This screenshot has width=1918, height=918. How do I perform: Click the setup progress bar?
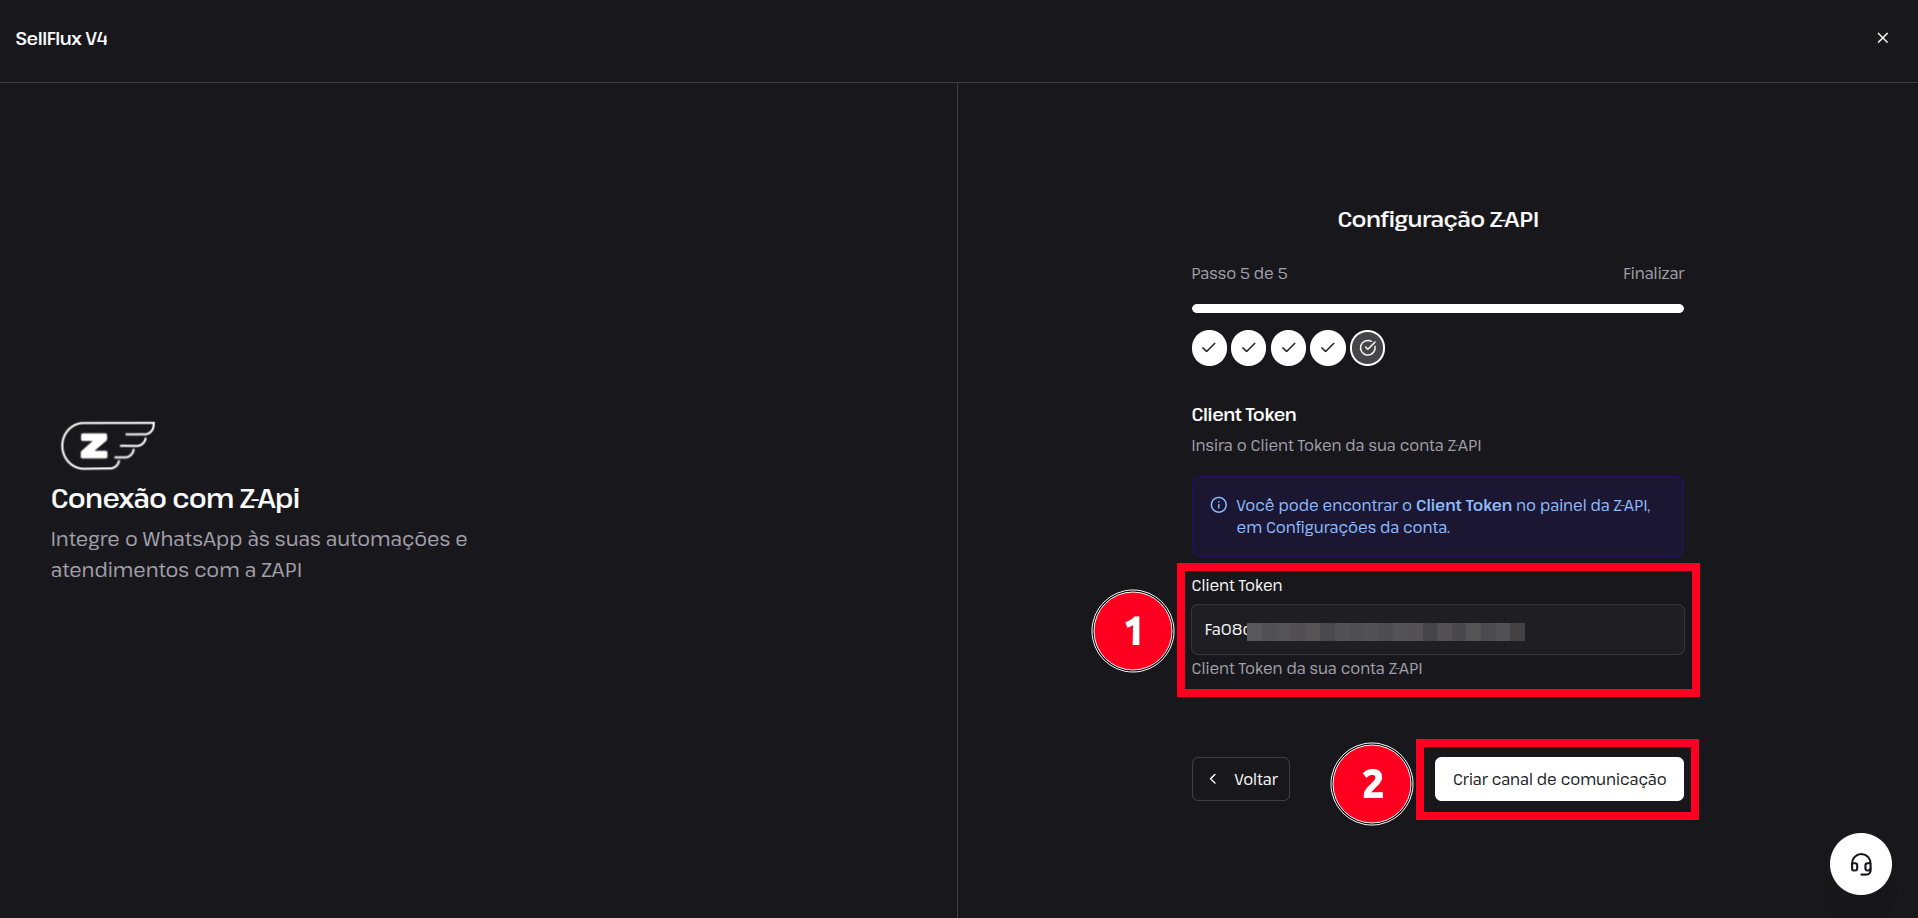tap(1437, 308)
